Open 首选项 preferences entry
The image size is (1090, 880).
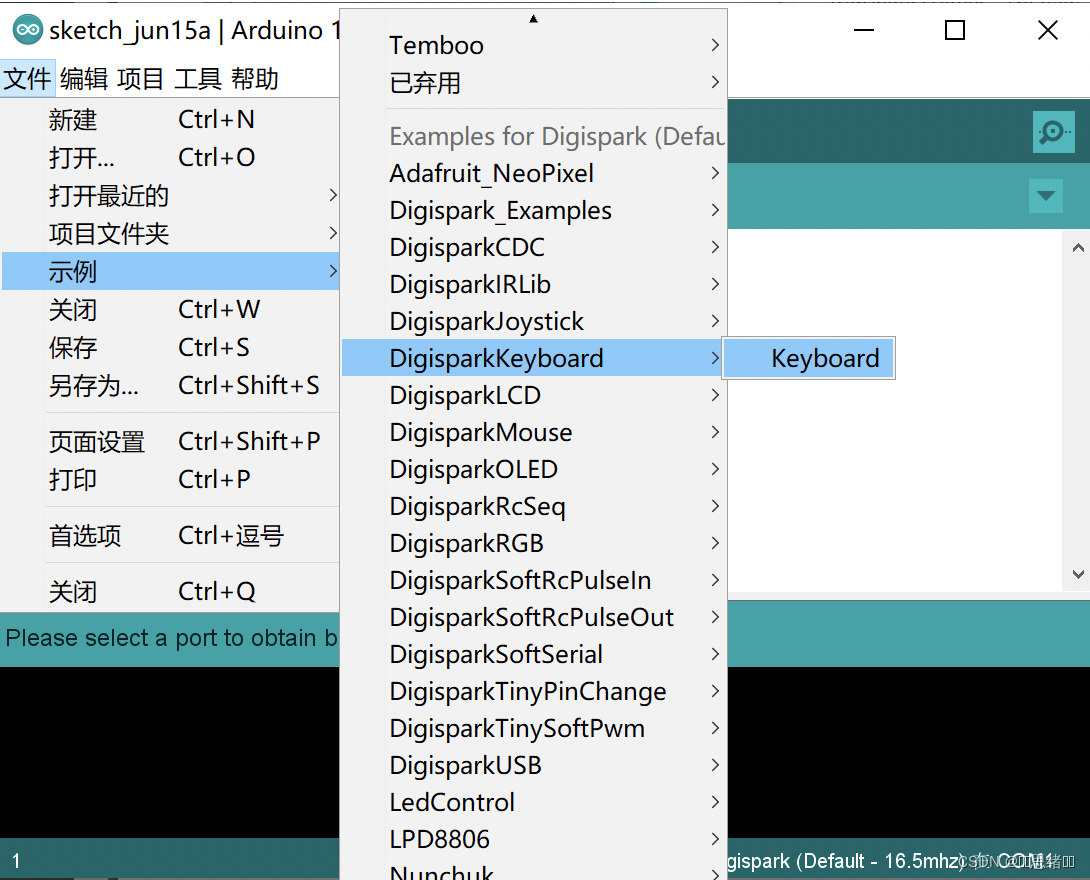pos(171,536)
